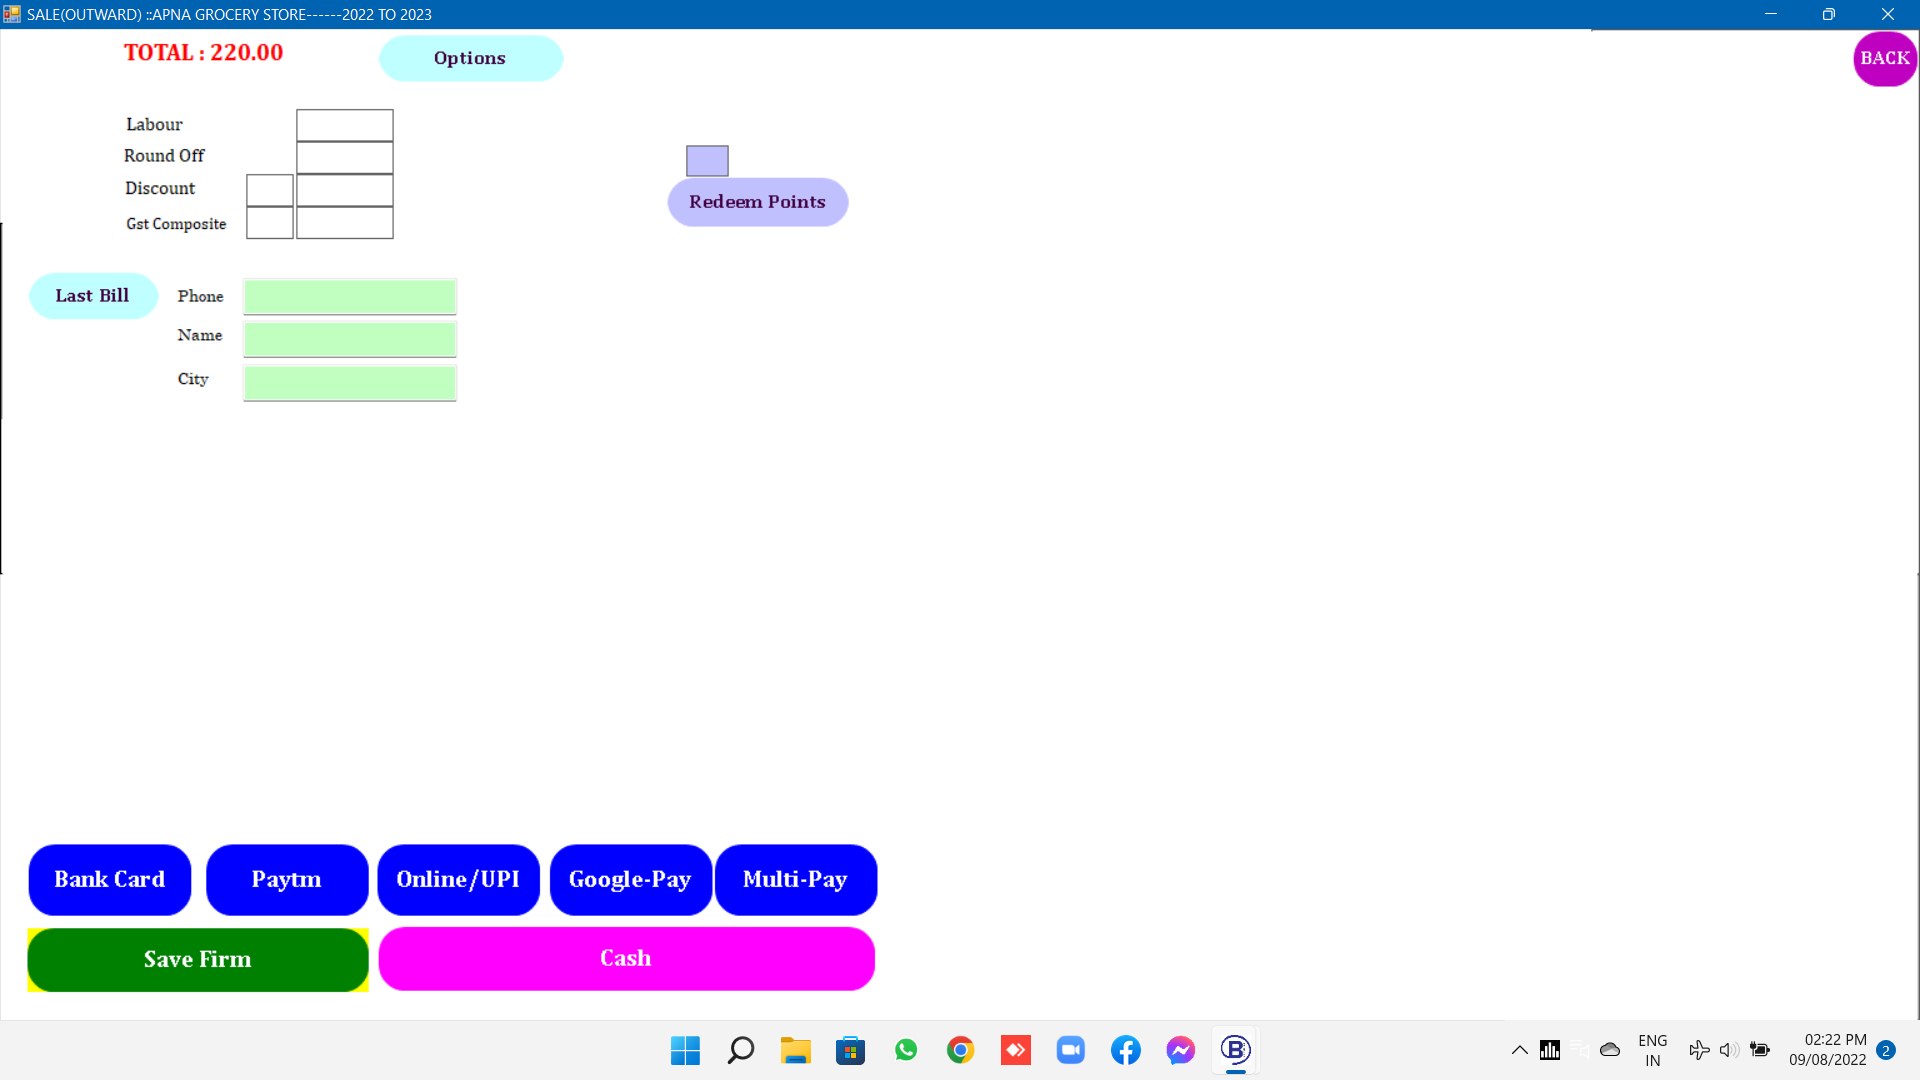Click the battery tray icon

pyautogui.click(x=1760, y=1050)
